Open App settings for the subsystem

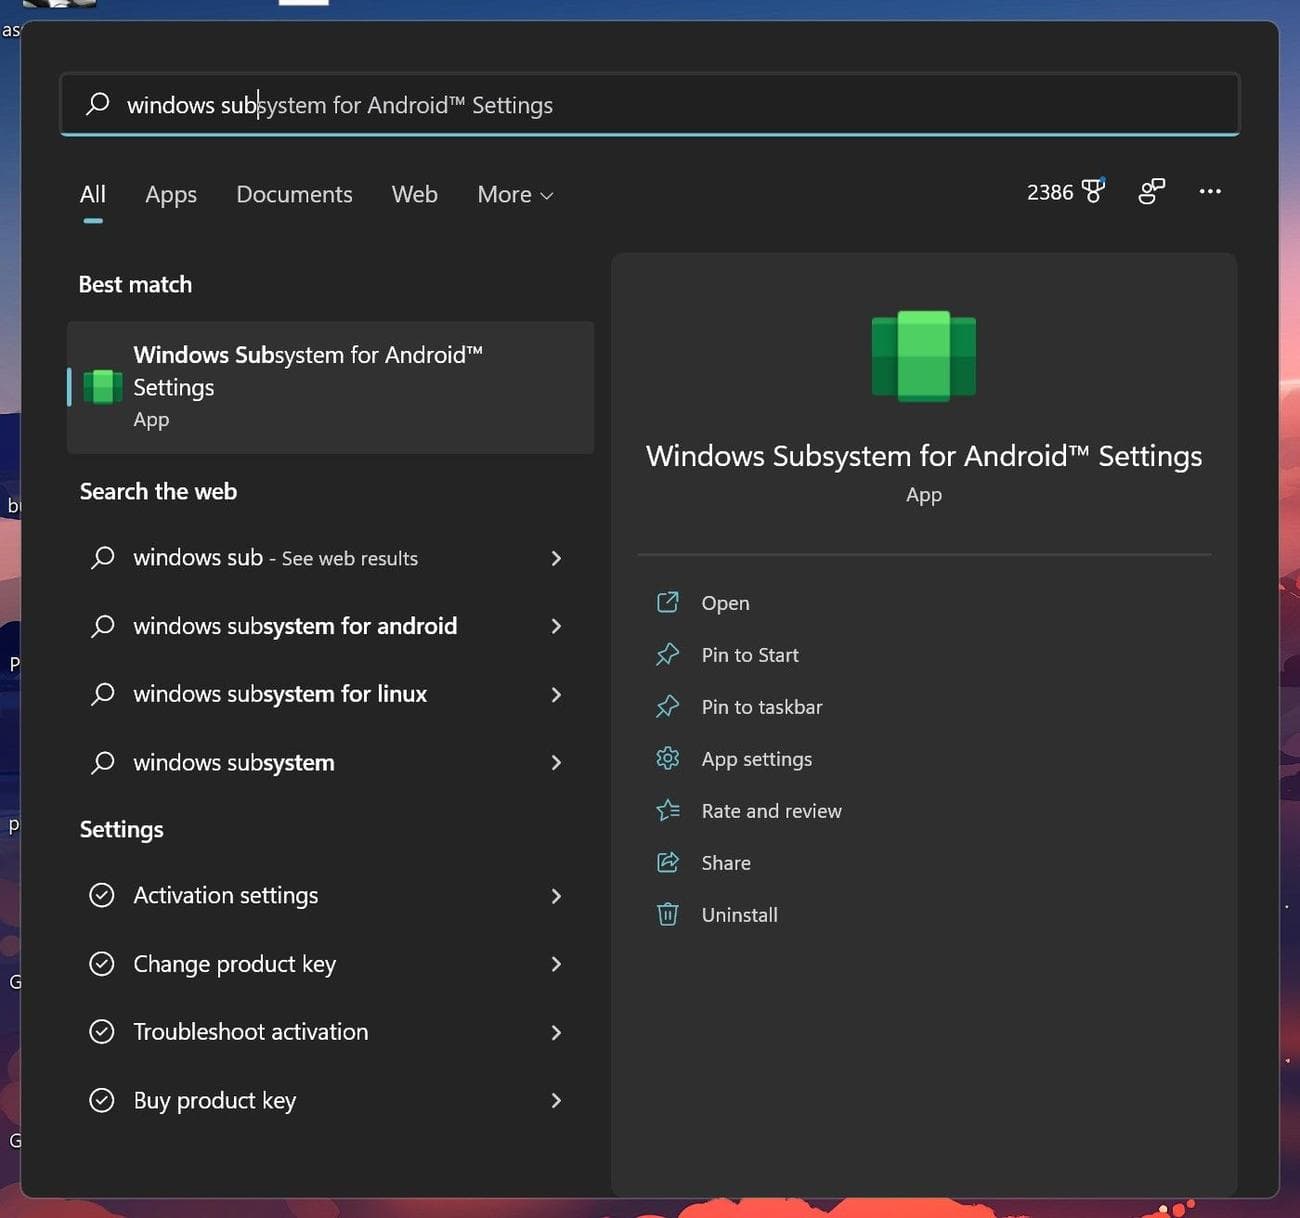tap(757, 759)
